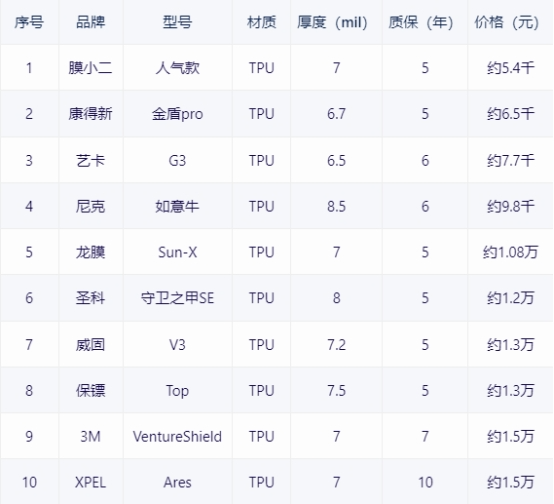Select the XPEL brand cell
The height and width of the screenshot is (504, 554).
pos(91,482)
